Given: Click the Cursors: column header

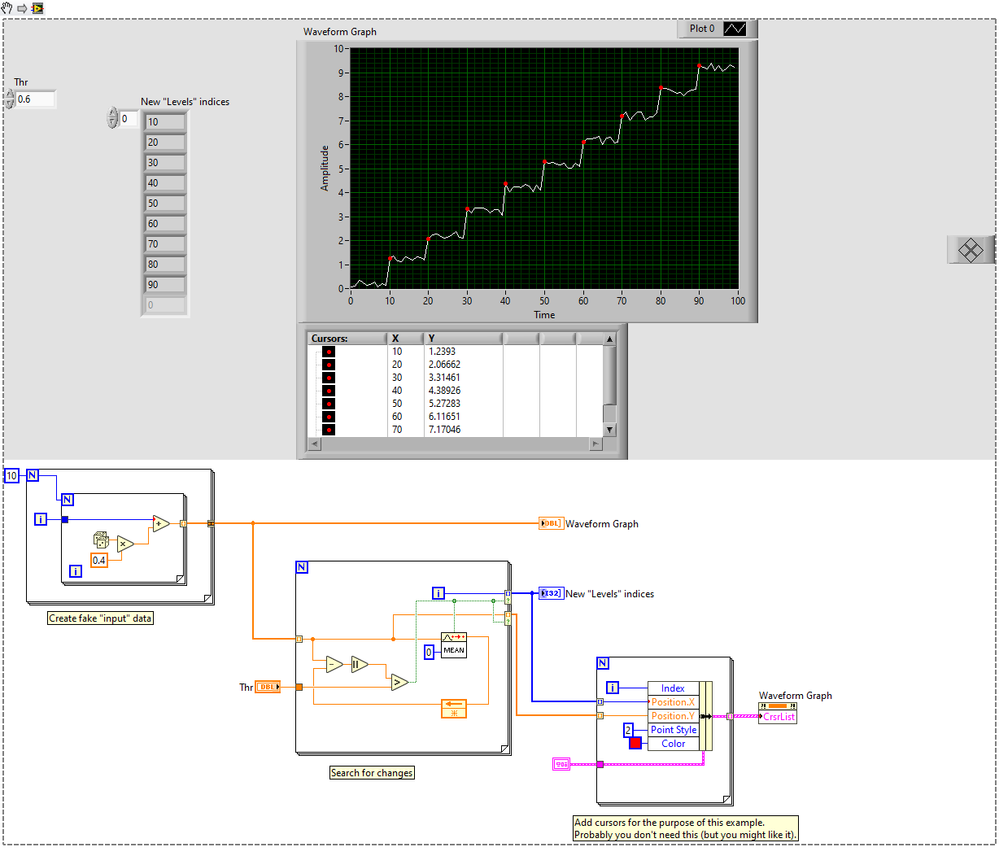Looking at the screenshot, I should (347, 339).
